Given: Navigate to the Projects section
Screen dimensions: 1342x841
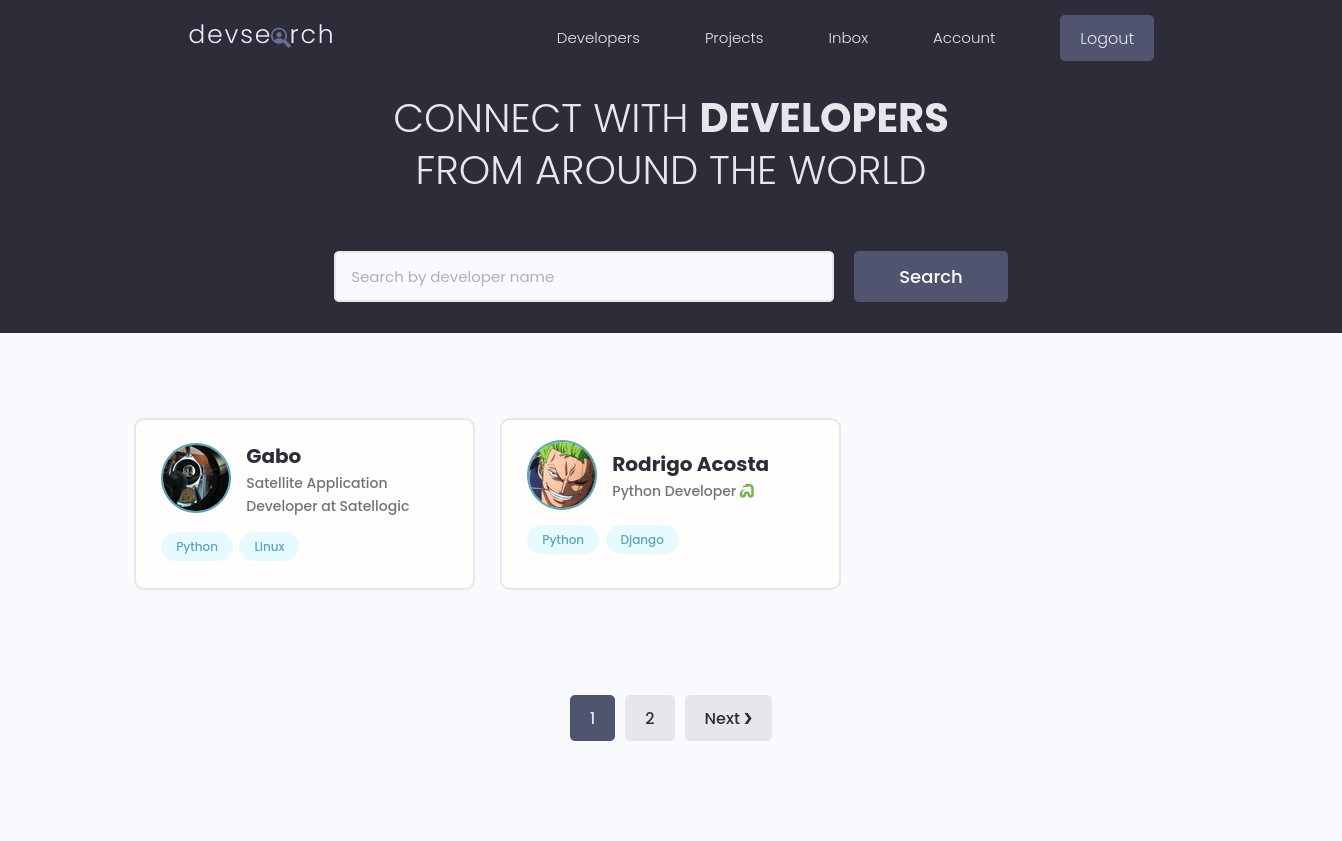Looking at the screenshot, I should 734,37.
